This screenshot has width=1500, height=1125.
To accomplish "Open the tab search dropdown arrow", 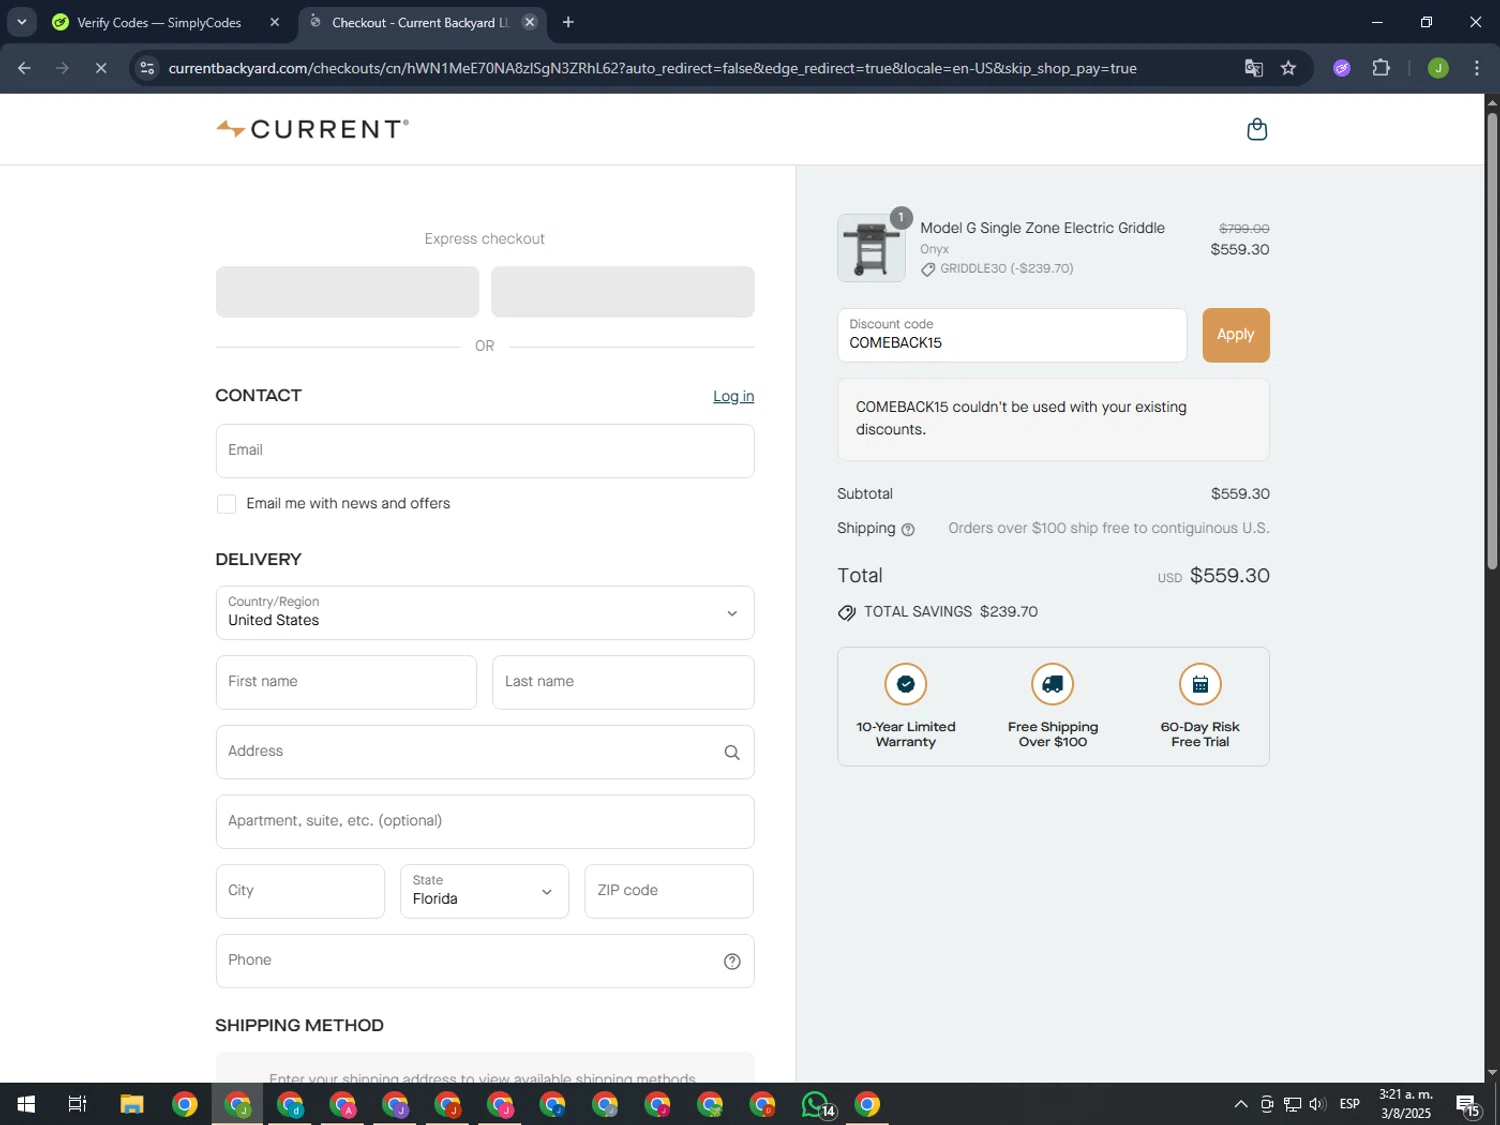I will click(21, 22).
